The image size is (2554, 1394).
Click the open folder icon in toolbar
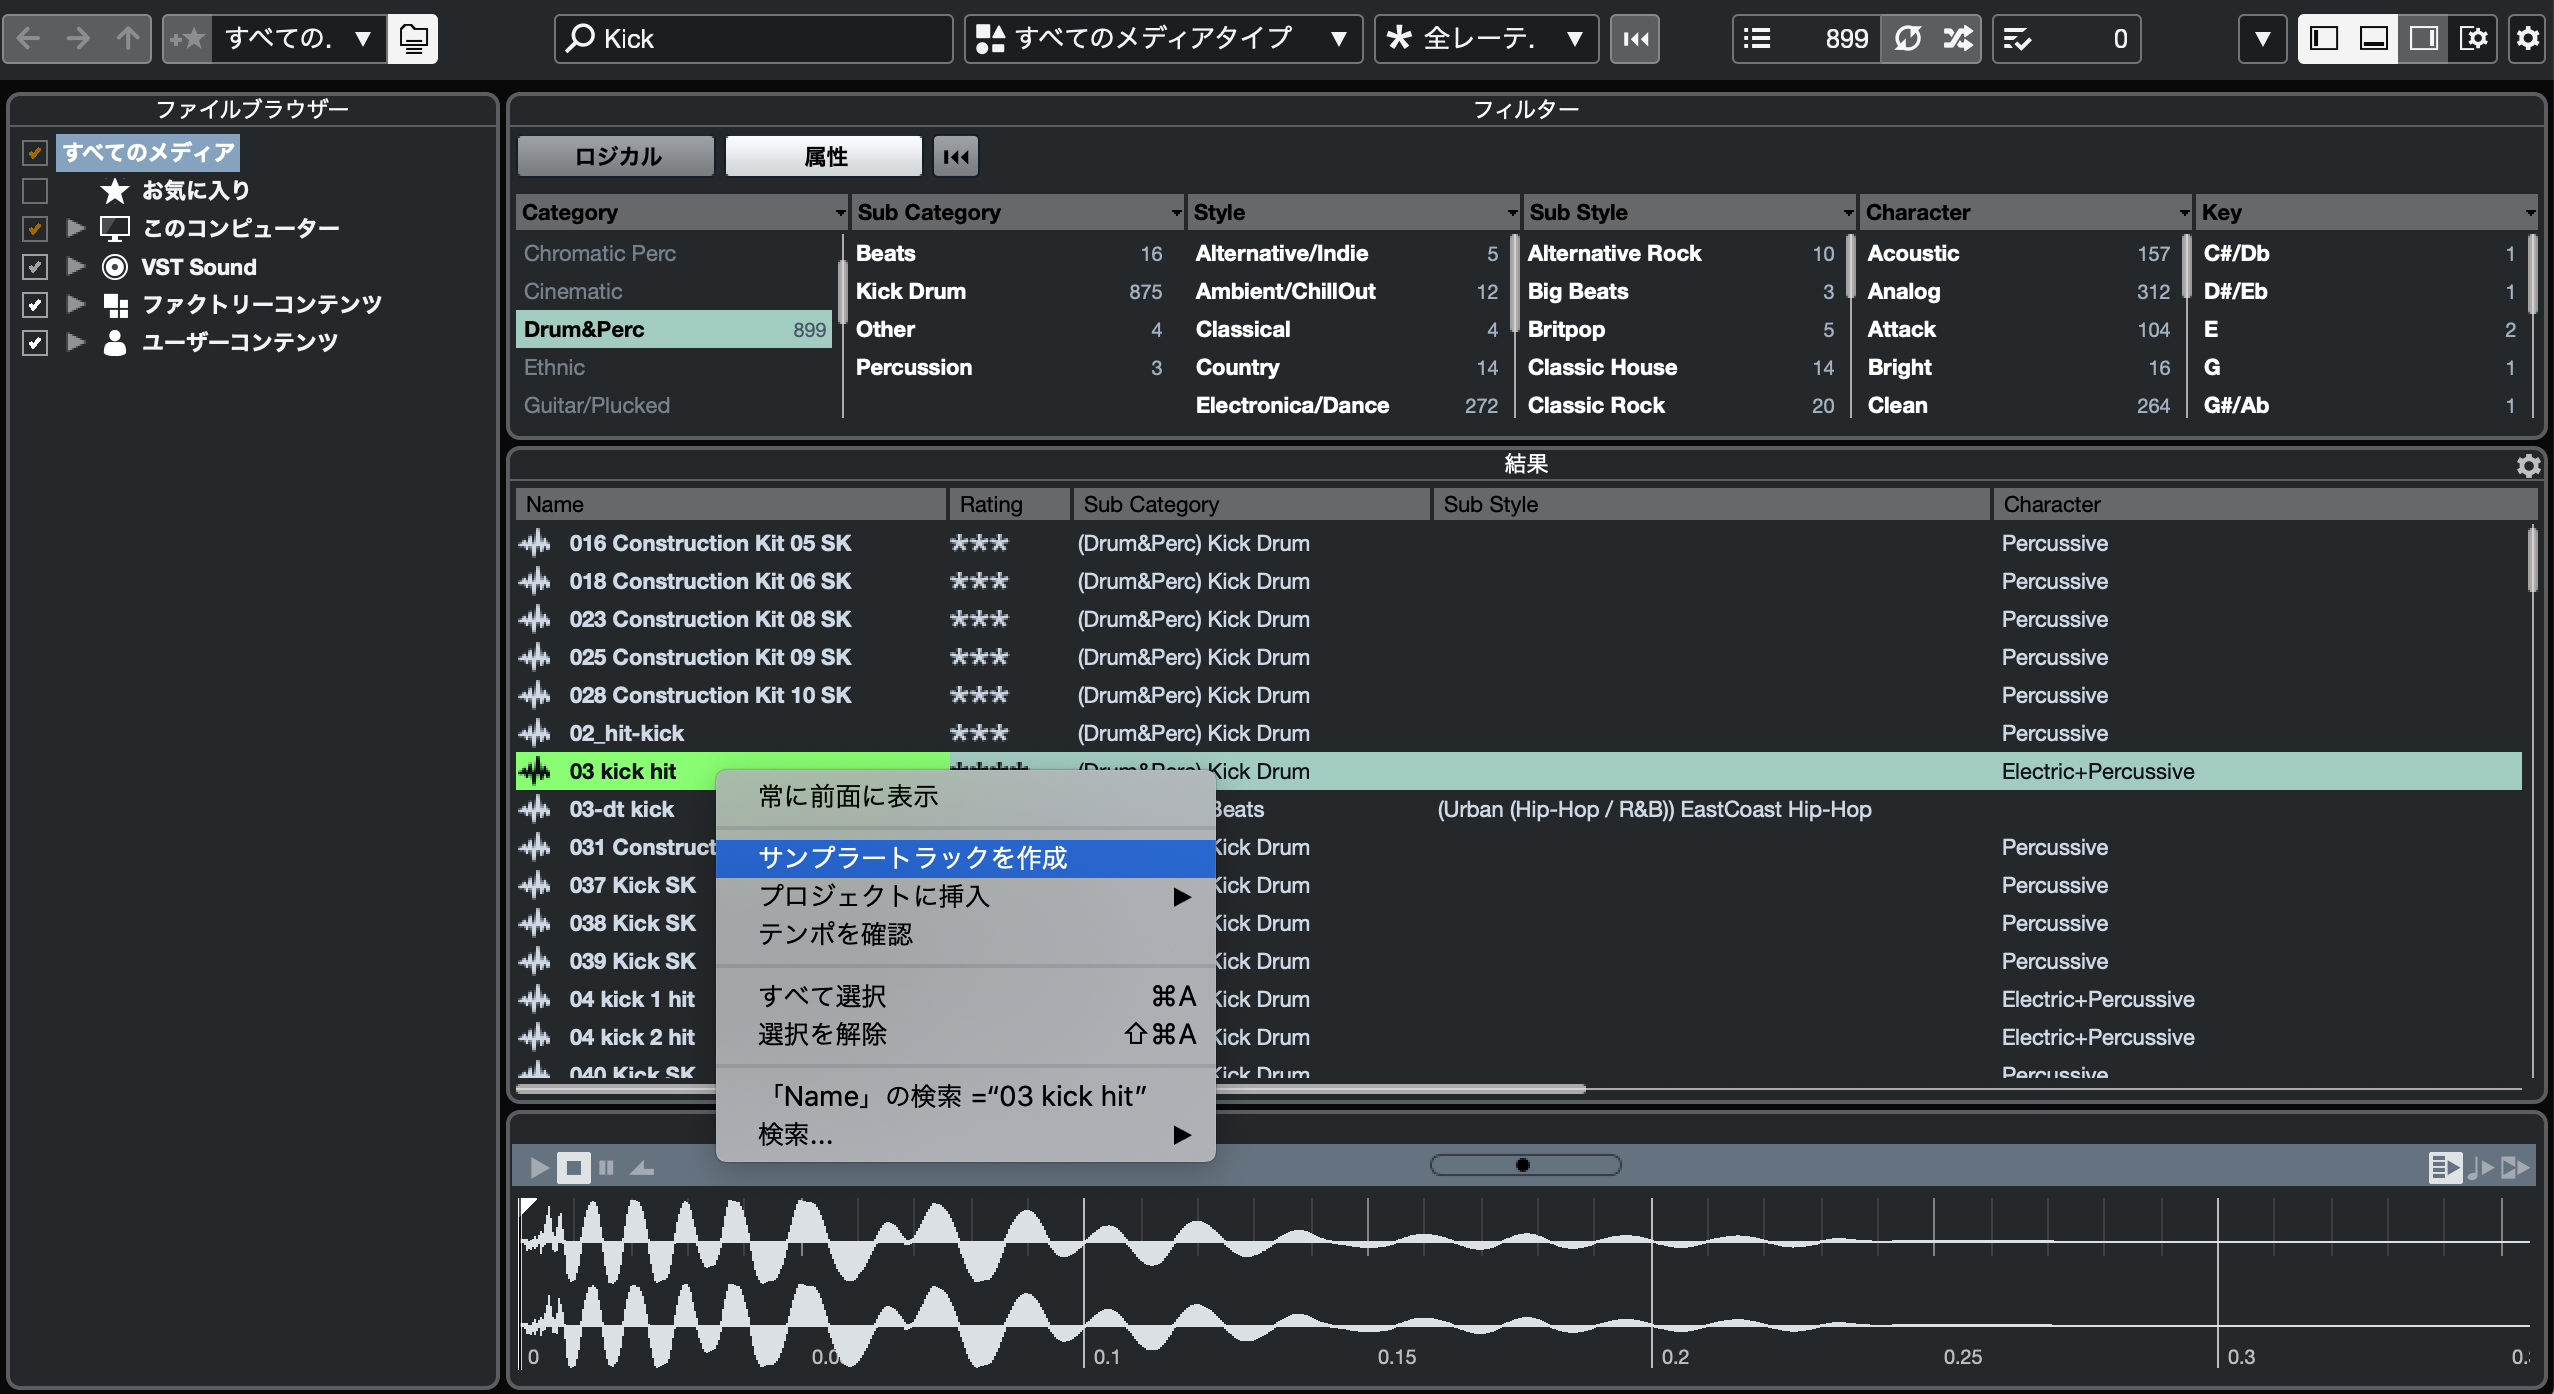[x=413, y=39]
